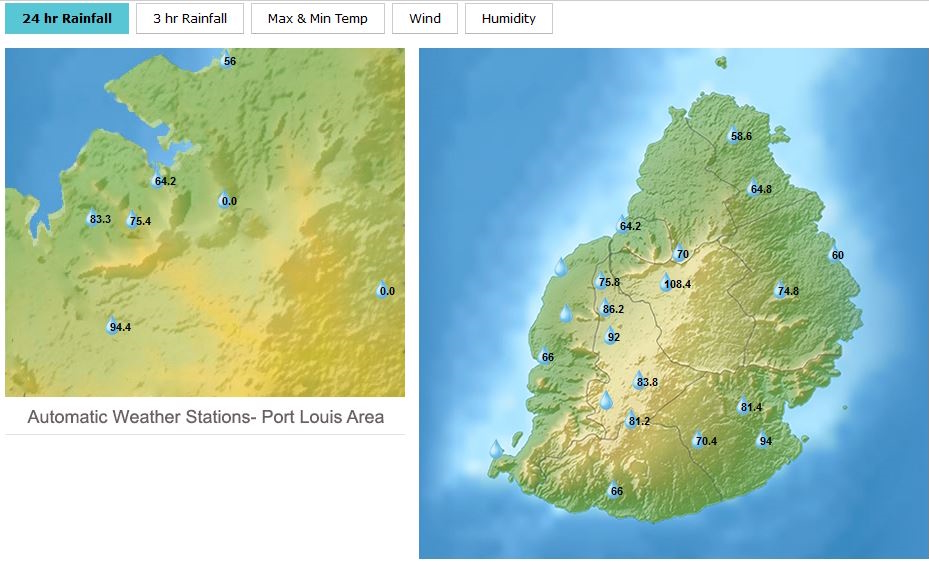Click the 86.2 rainfall station droplet
The width and height of the screenshot is (929, 572).
605,308
